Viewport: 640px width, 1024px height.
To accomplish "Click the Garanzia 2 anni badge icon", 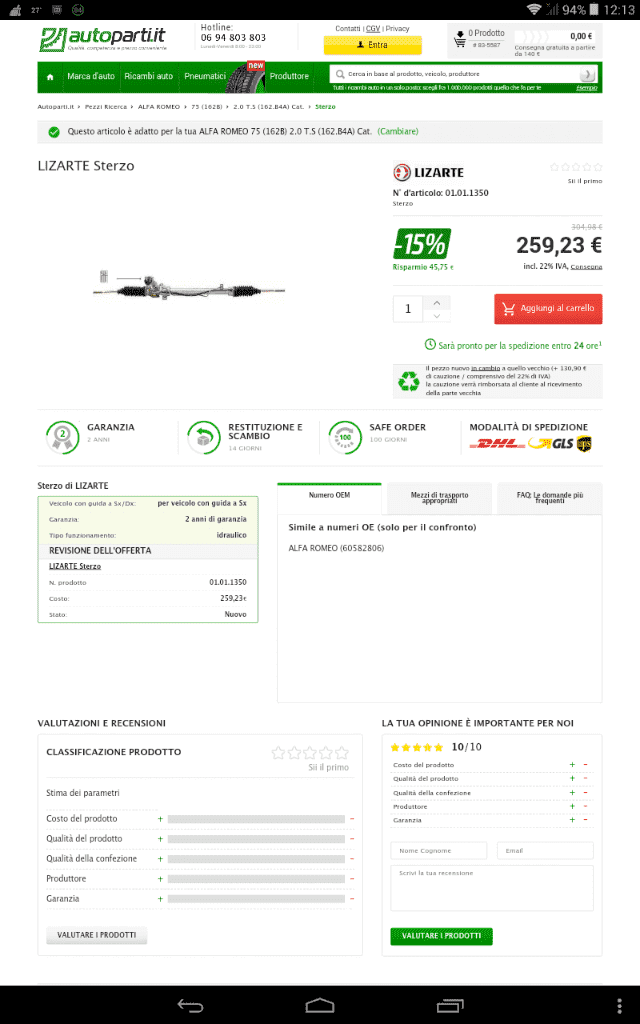I will pyautogui.click(x=62, y=436).
